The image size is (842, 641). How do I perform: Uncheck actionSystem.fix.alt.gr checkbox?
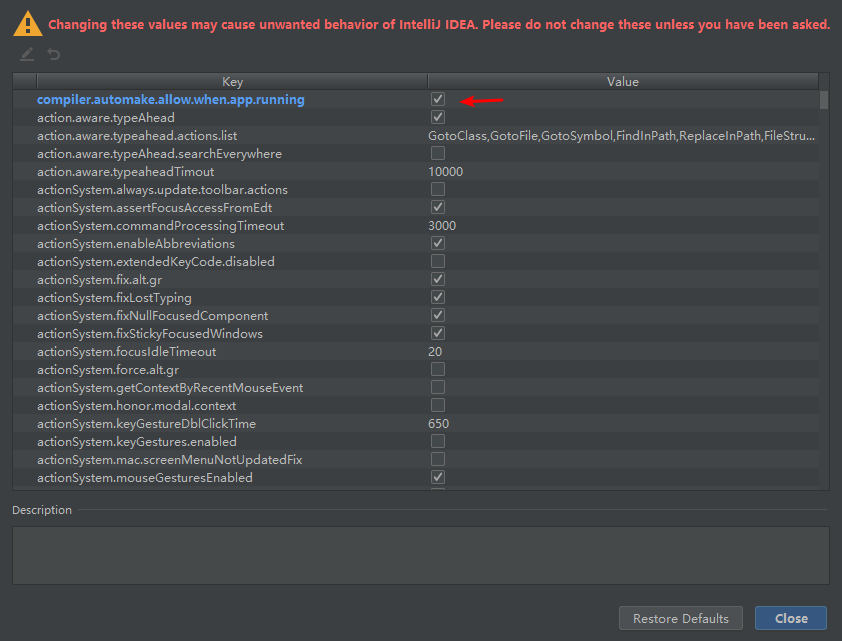438,280
